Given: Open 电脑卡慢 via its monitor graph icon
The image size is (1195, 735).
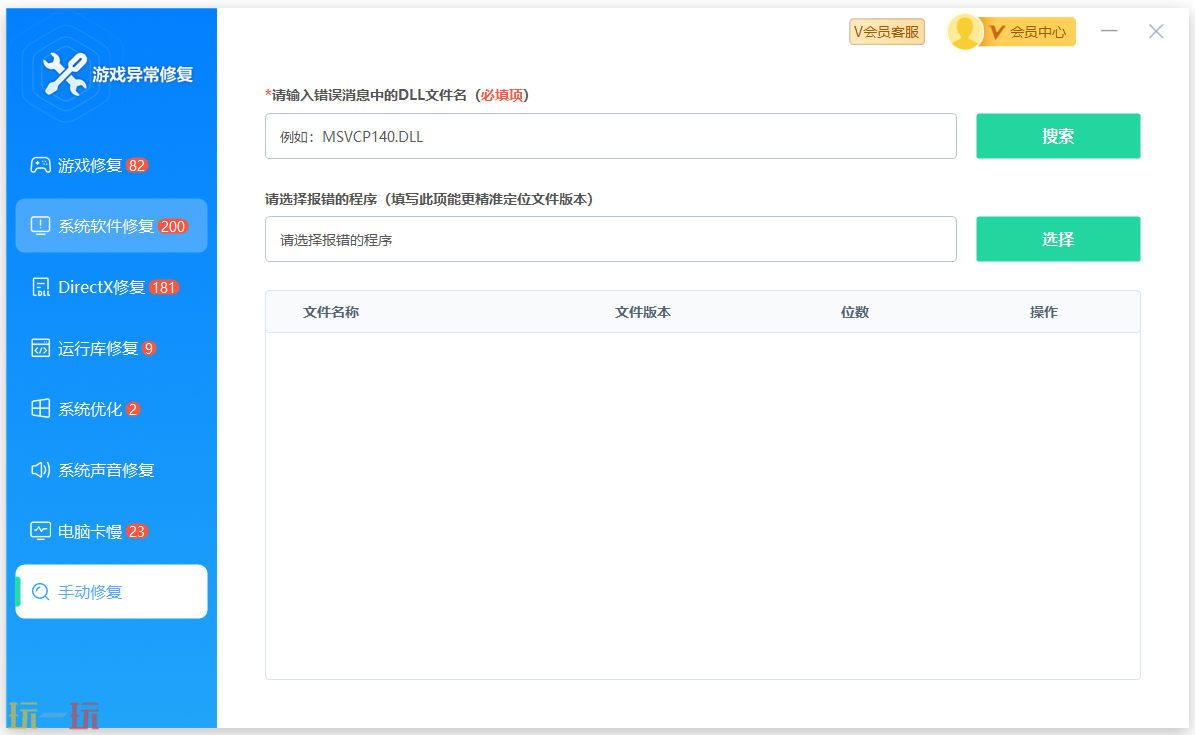Looking at the screenshot, I should point(40,530).
